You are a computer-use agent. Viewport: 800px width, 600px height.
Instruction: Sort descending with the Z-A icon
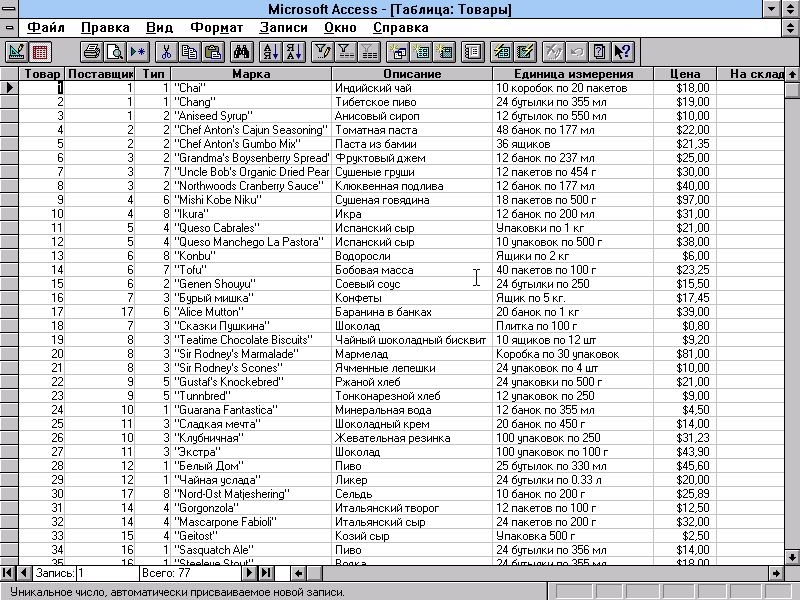pyautogui.click(x=292, y=51)
